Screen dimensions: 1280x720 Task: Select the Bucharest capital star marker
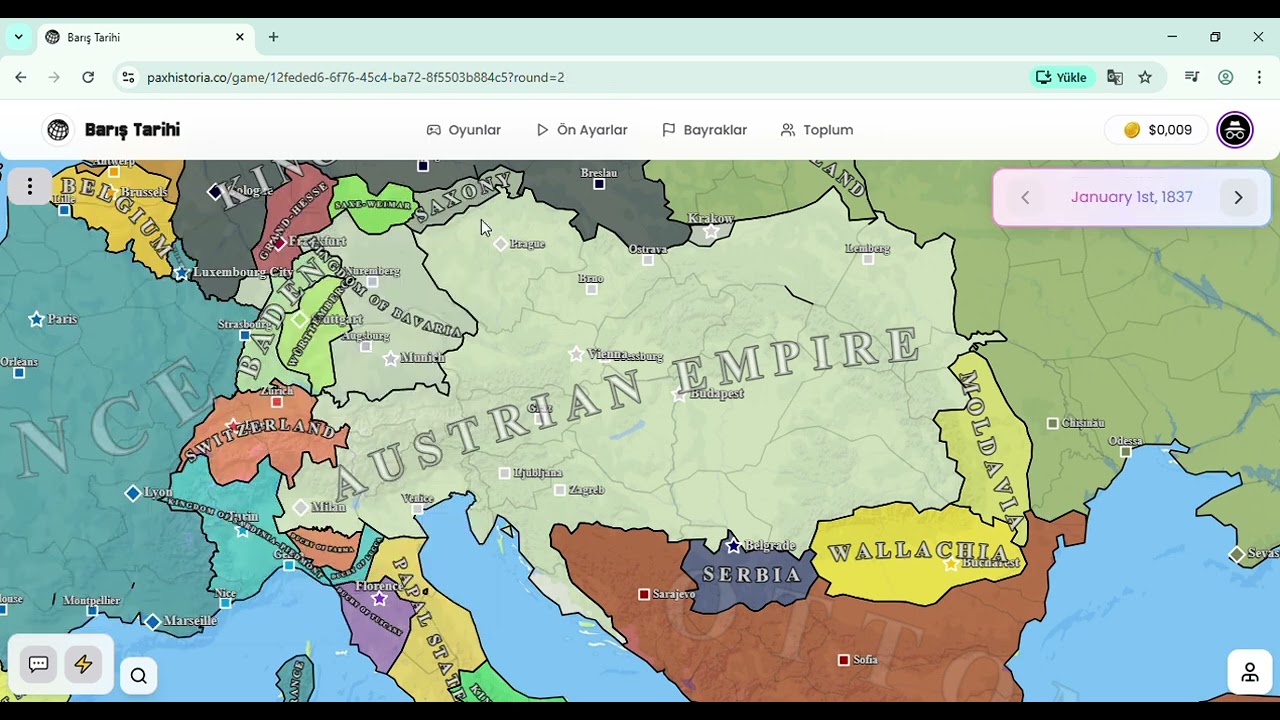(951, 564)
